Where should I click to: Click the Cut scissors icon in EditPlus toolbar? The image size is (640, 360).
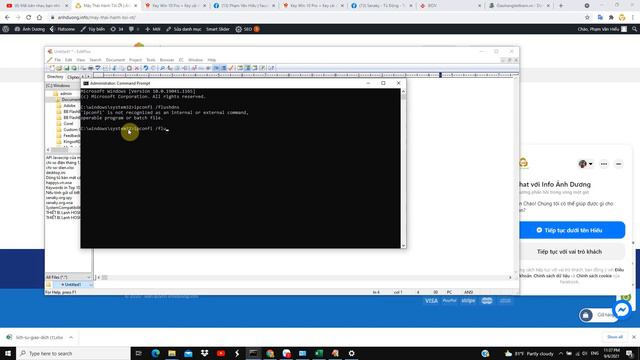pyautogui.click(x=114, y=68)
